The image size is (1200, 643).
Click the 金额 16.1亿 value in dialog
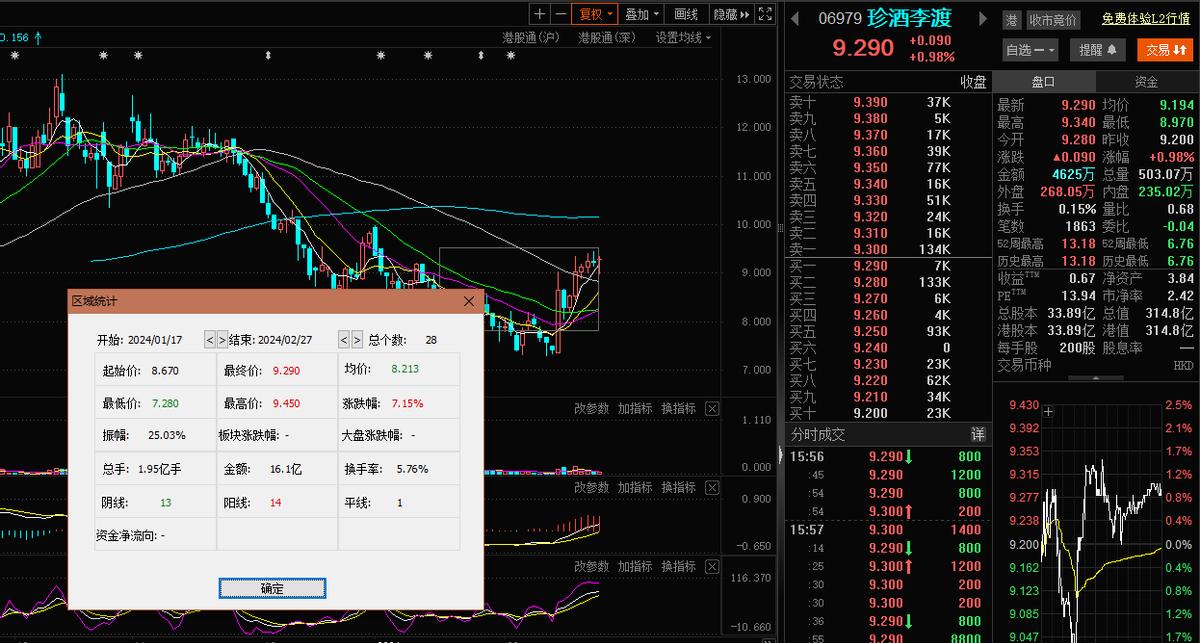286,469
